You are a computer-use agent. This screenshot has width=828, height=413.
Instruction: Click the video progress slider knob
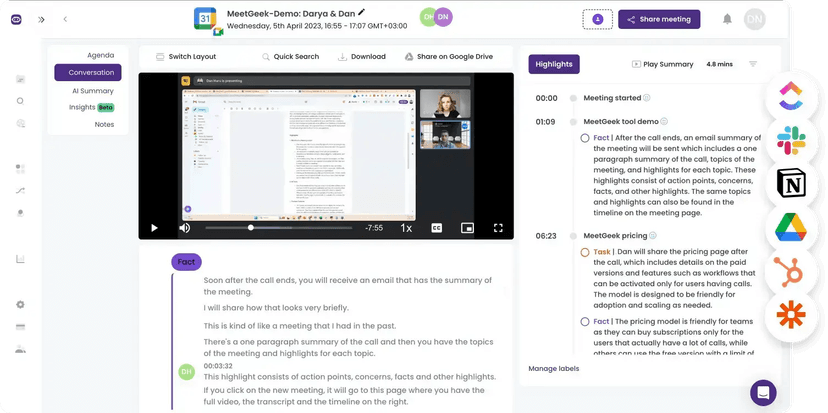point(251,228)
